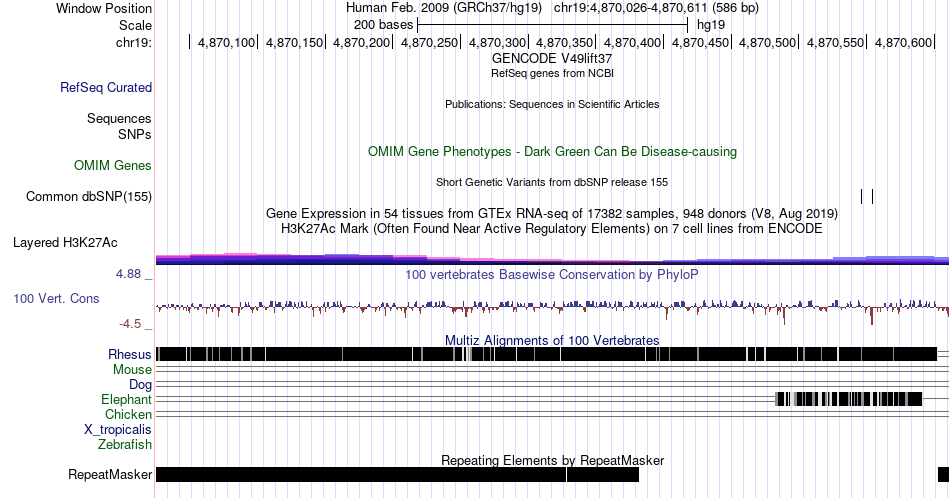This screenshot has height=498, width=950.
Task: Click the Elephant alignment block
Action: (x=849, y=399)
